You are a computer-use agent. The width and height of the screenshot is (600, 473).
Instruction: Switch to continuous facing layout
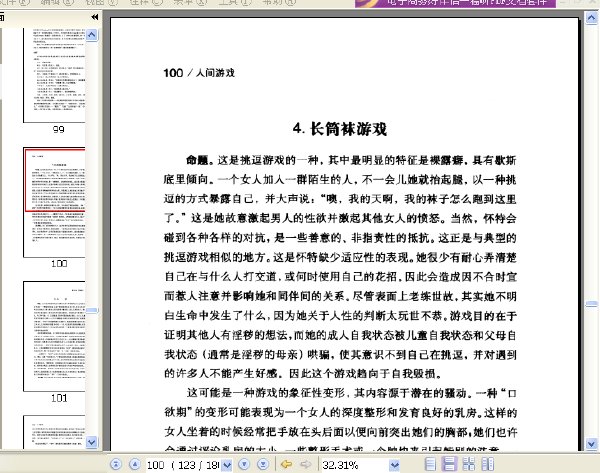tap(469, 465)
